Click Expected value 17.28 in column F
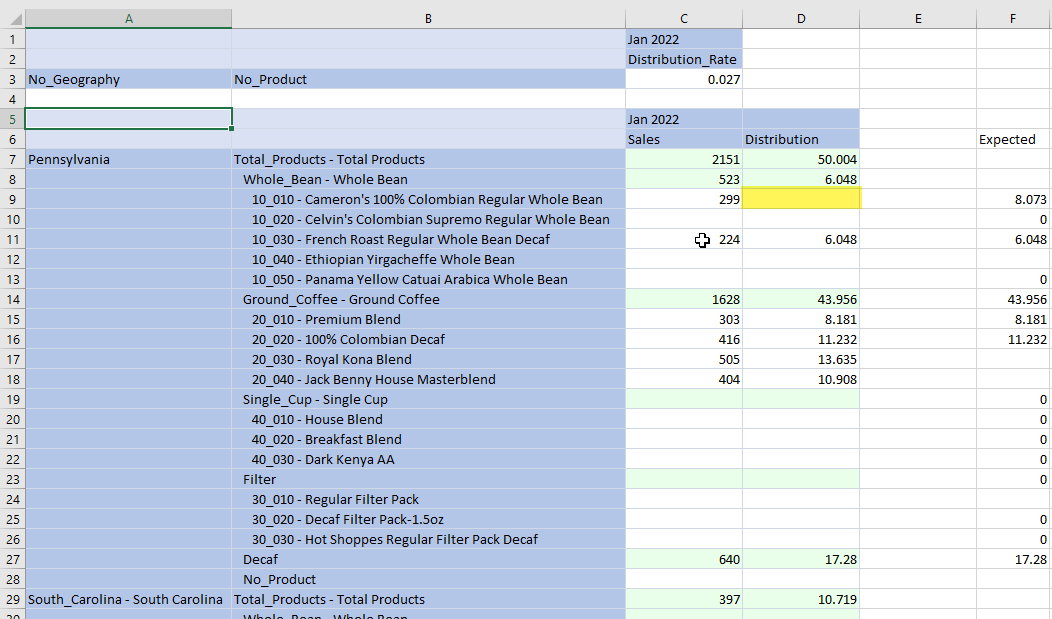This screenshot has width=1052, height=619. (1013, 559)
